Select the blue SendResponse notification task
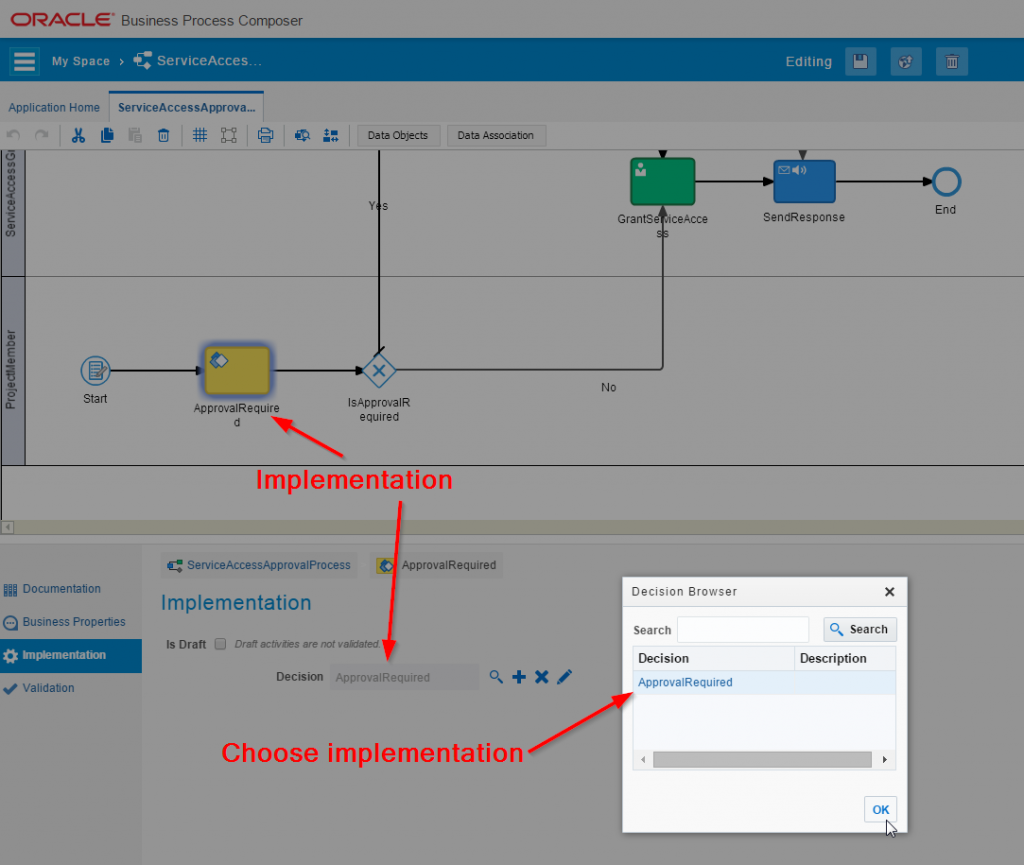 coord(804,181)
